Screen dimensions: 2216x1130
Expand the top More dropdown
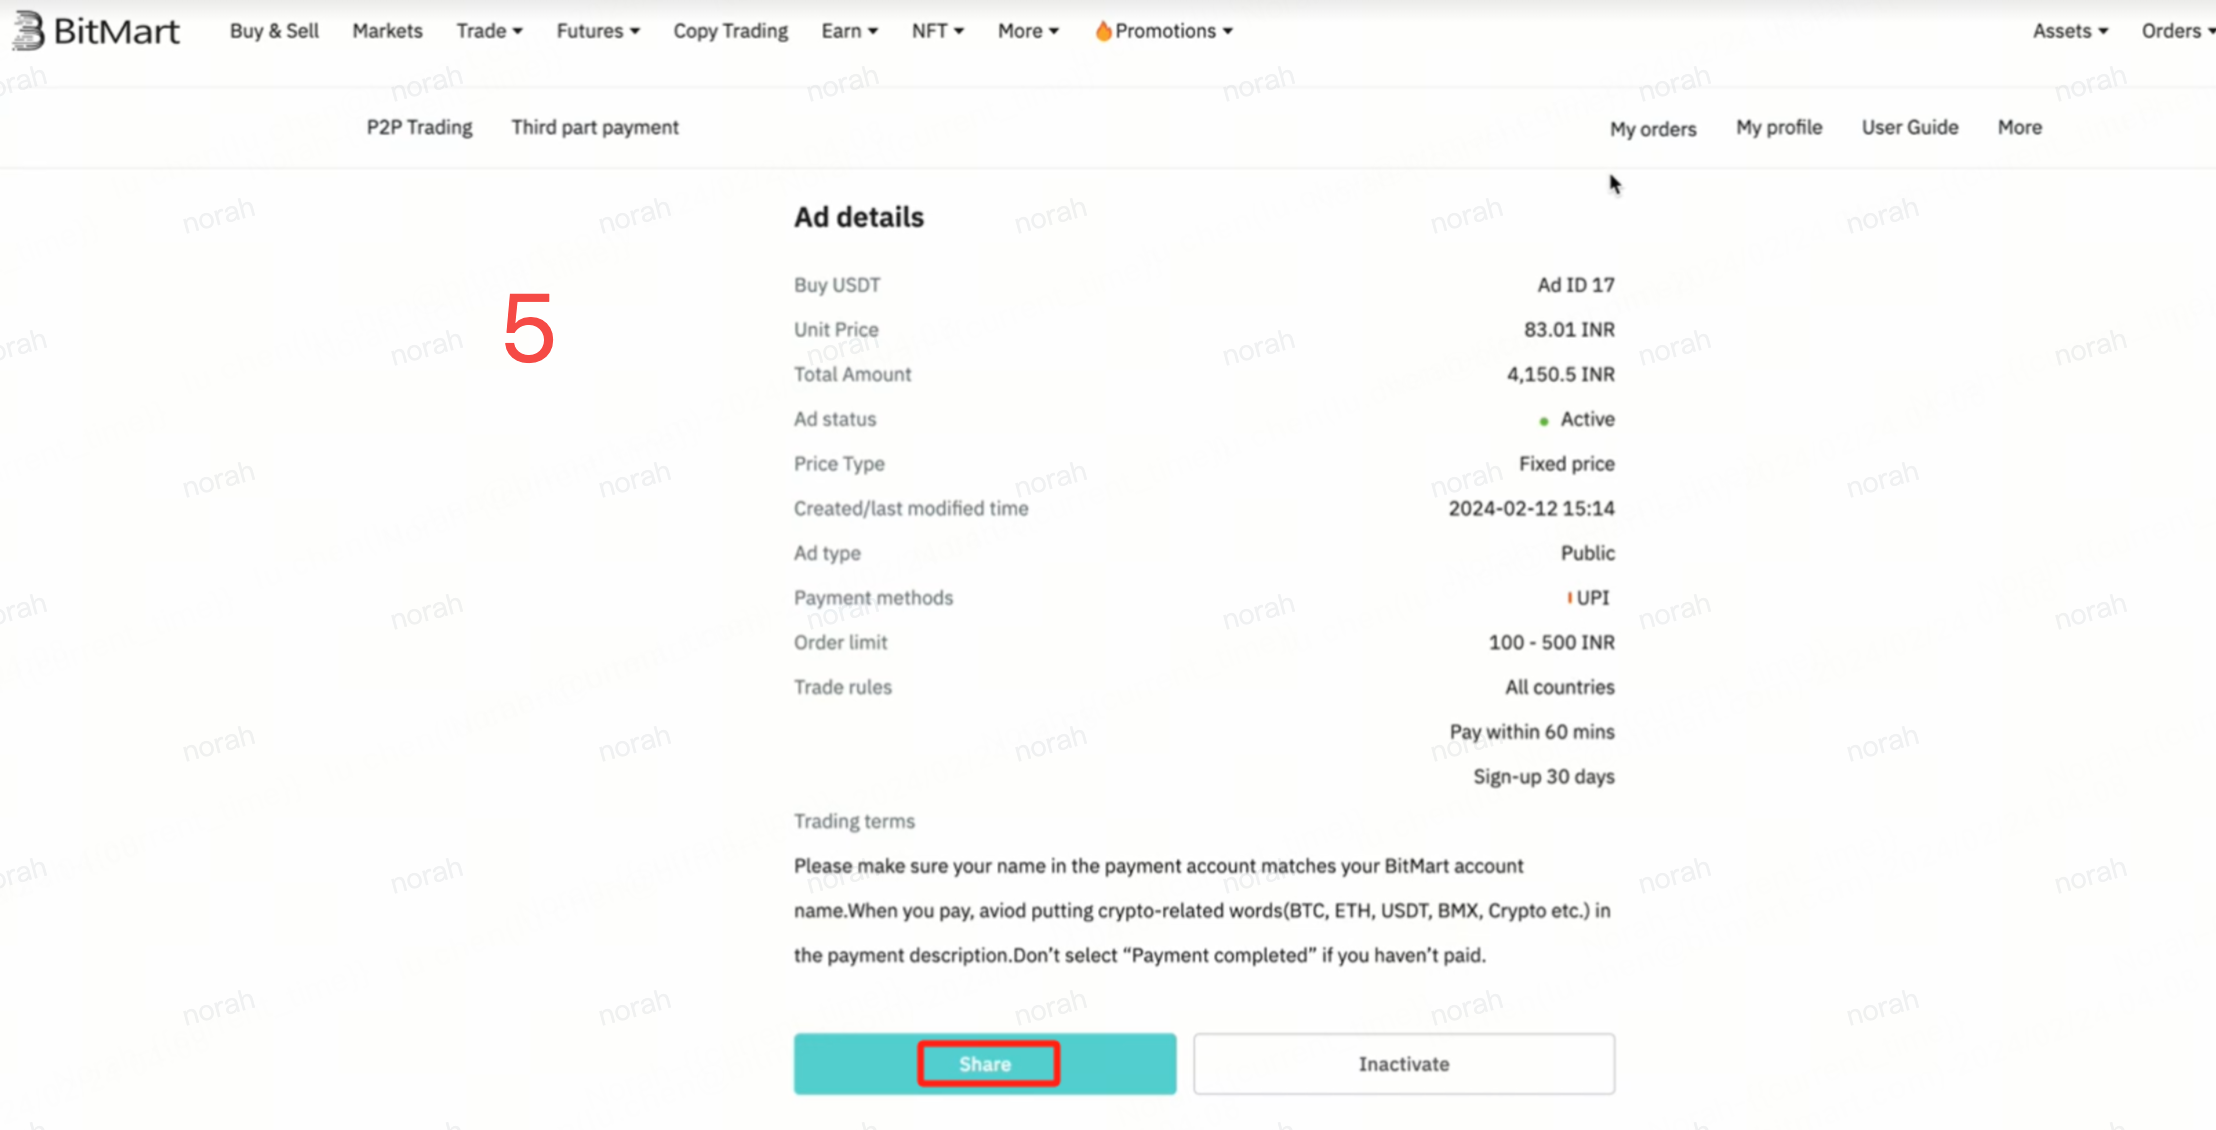pos(1028,31)
